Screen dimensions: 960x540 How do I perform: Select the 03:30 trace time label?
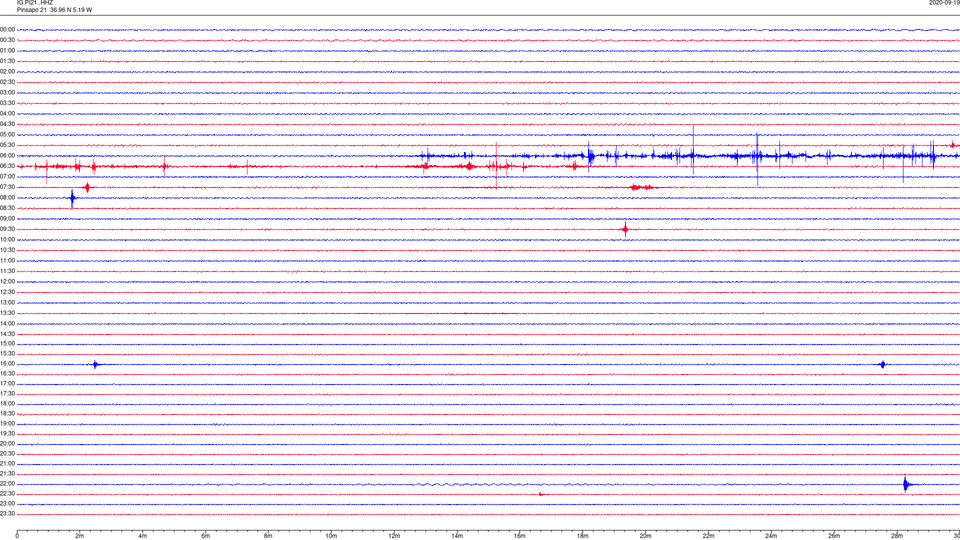coord(7,103)
